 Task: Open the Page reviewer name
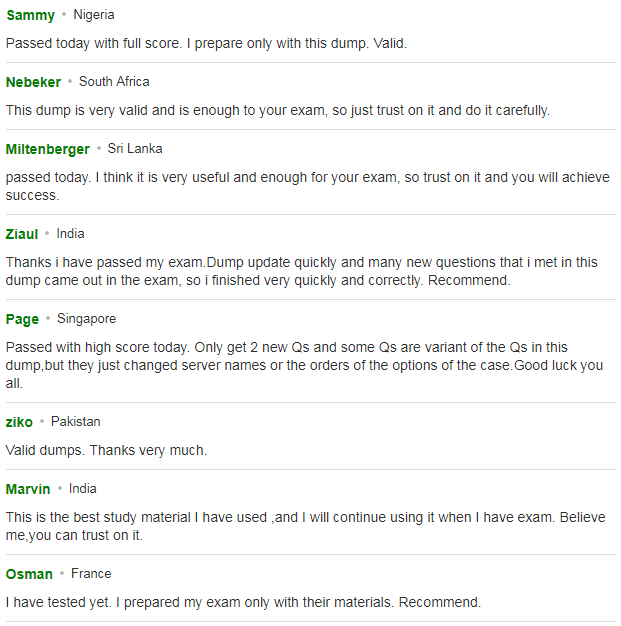click(22, 319)
